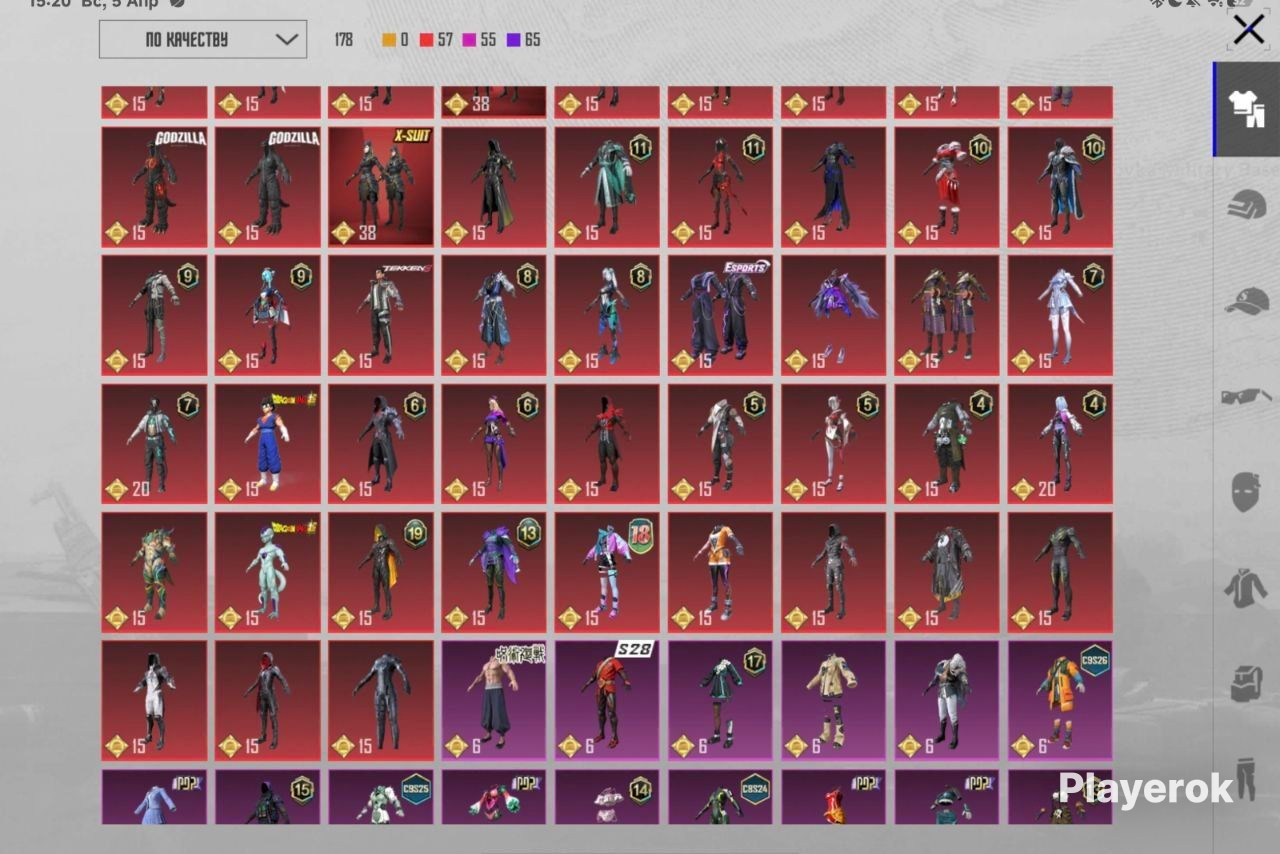Select the C9S25 outfit card
The width and height of the screenshot is (1280, 854).
pos(381,797)
